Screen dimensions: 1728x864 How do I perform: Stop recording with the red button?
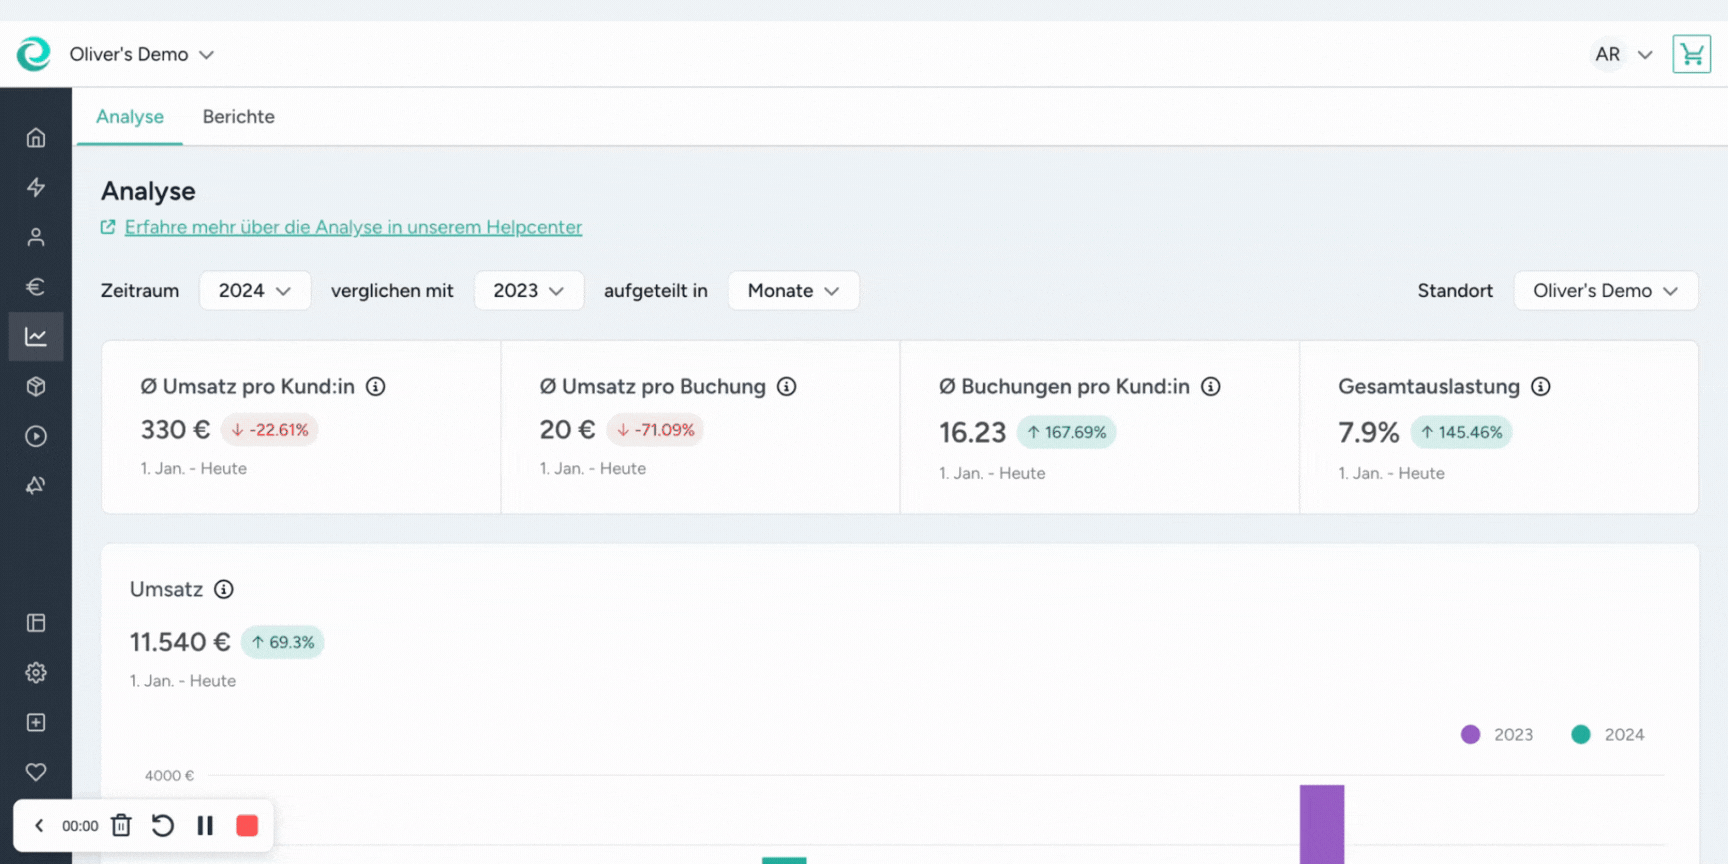point(247,826)
